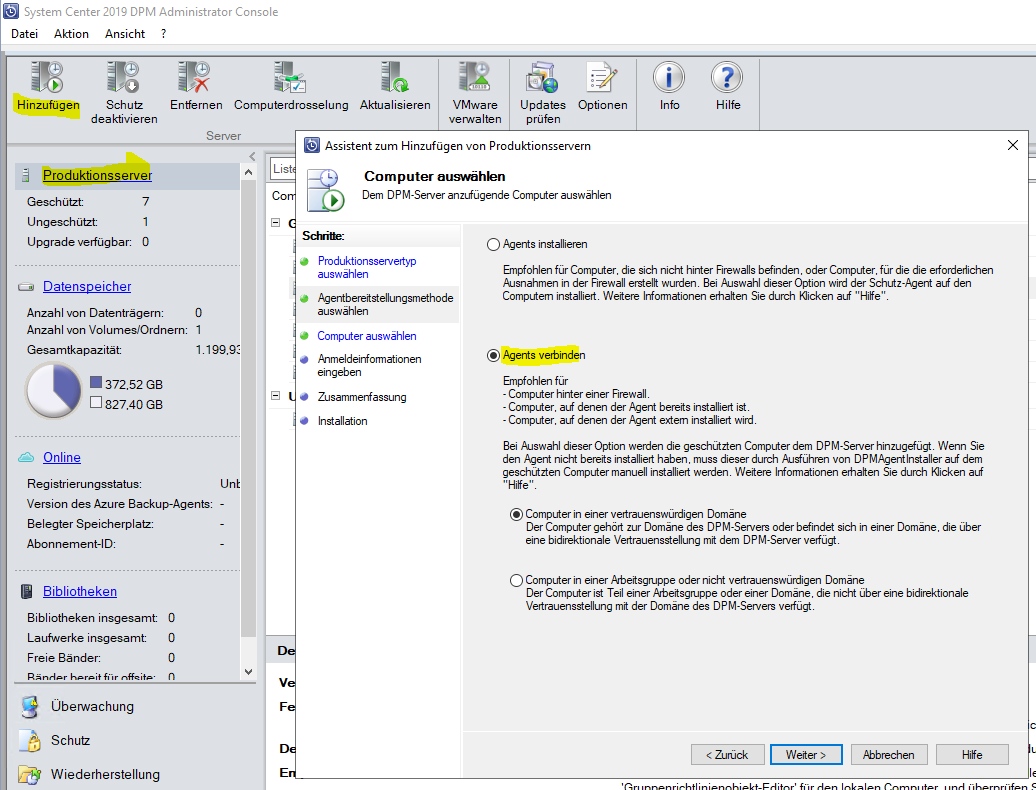Click the Bibliotheken library icon
Viewport: 1036px width, 790px height.
pos(26,591)
